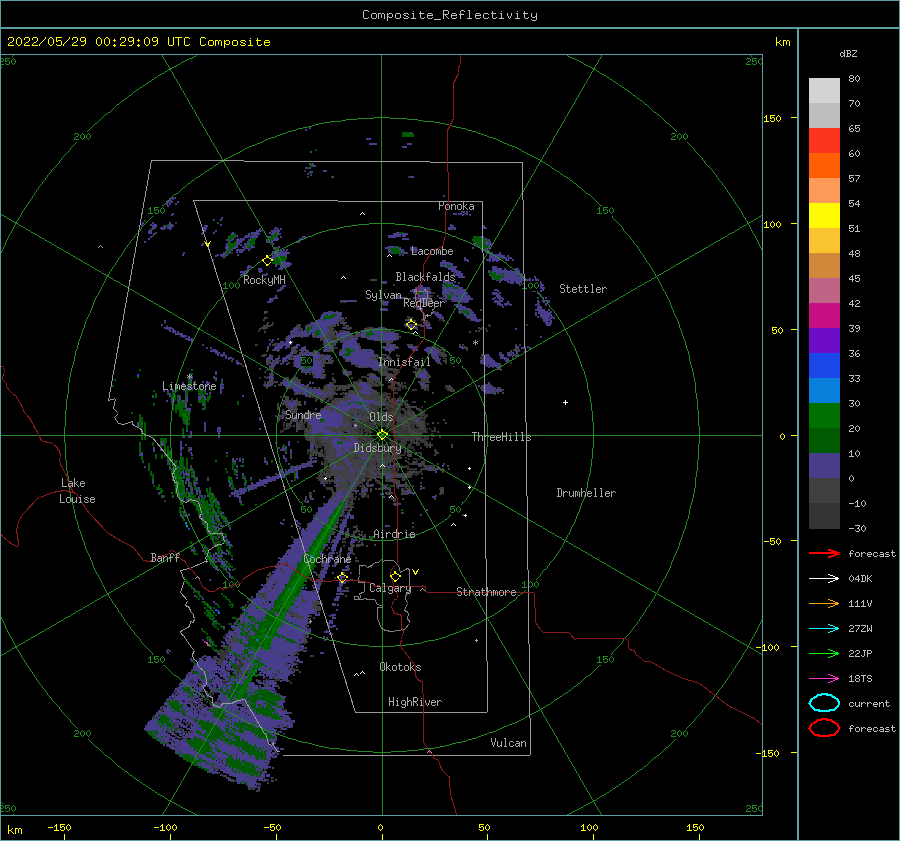Click the Sundre label

click(304, 414)
